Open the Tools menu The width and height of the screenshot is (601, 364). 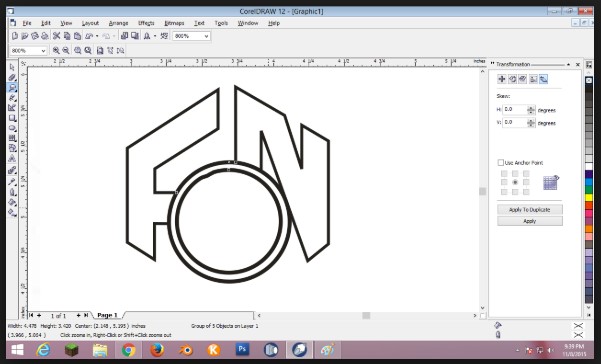pos(221,23)
